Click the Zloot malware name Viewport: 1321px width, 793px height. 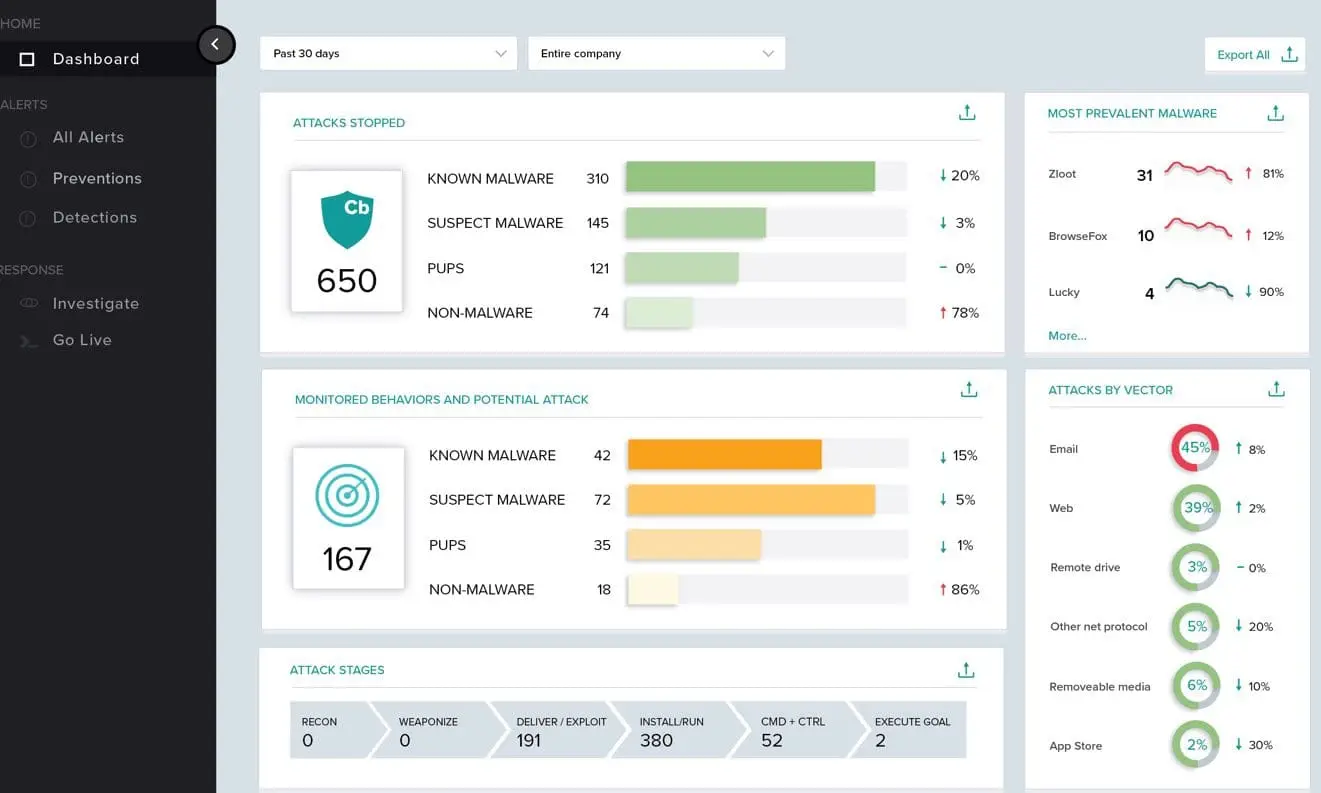click(x=1062, y=174)
